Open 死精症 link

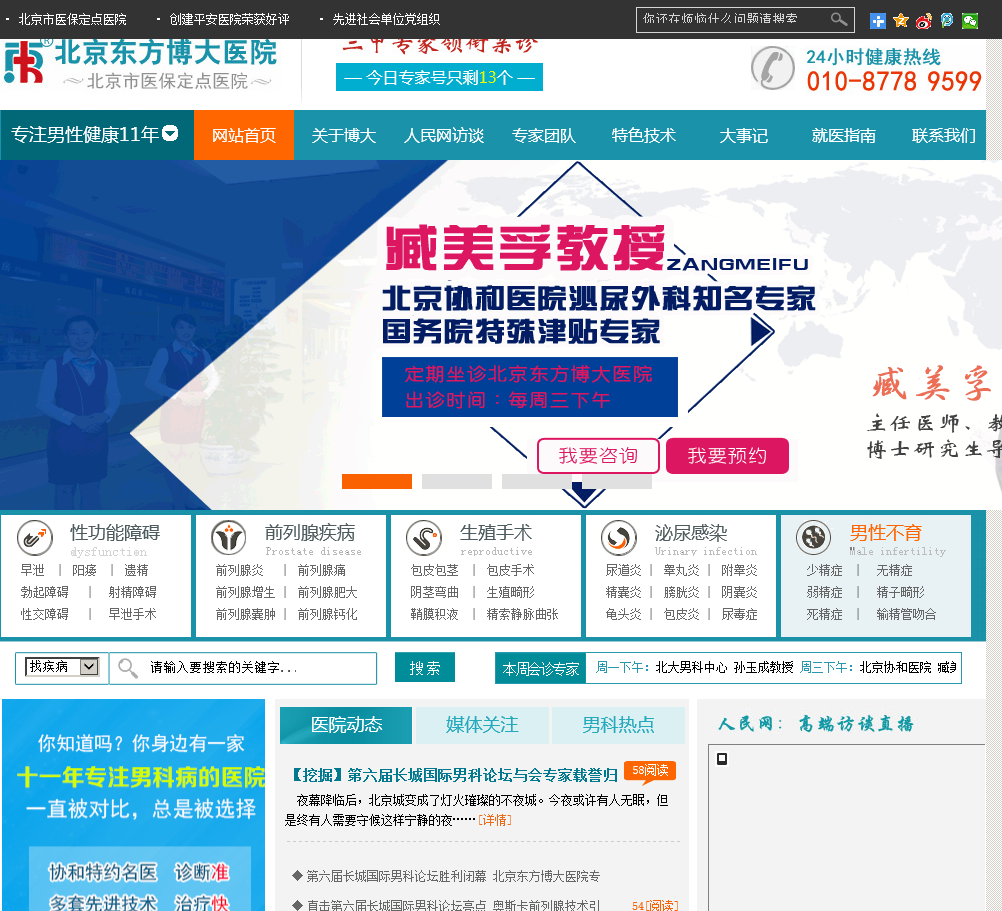pos(824,614)
